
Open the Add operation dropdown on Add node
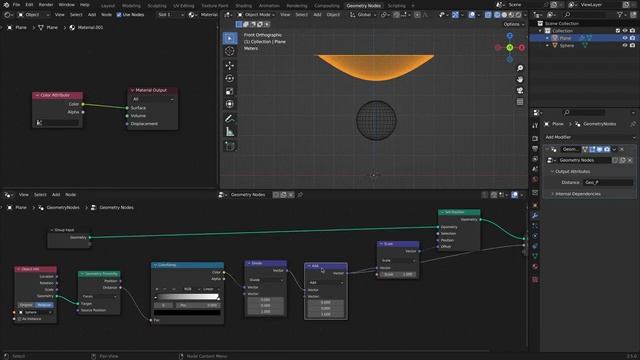coord(326,282)
